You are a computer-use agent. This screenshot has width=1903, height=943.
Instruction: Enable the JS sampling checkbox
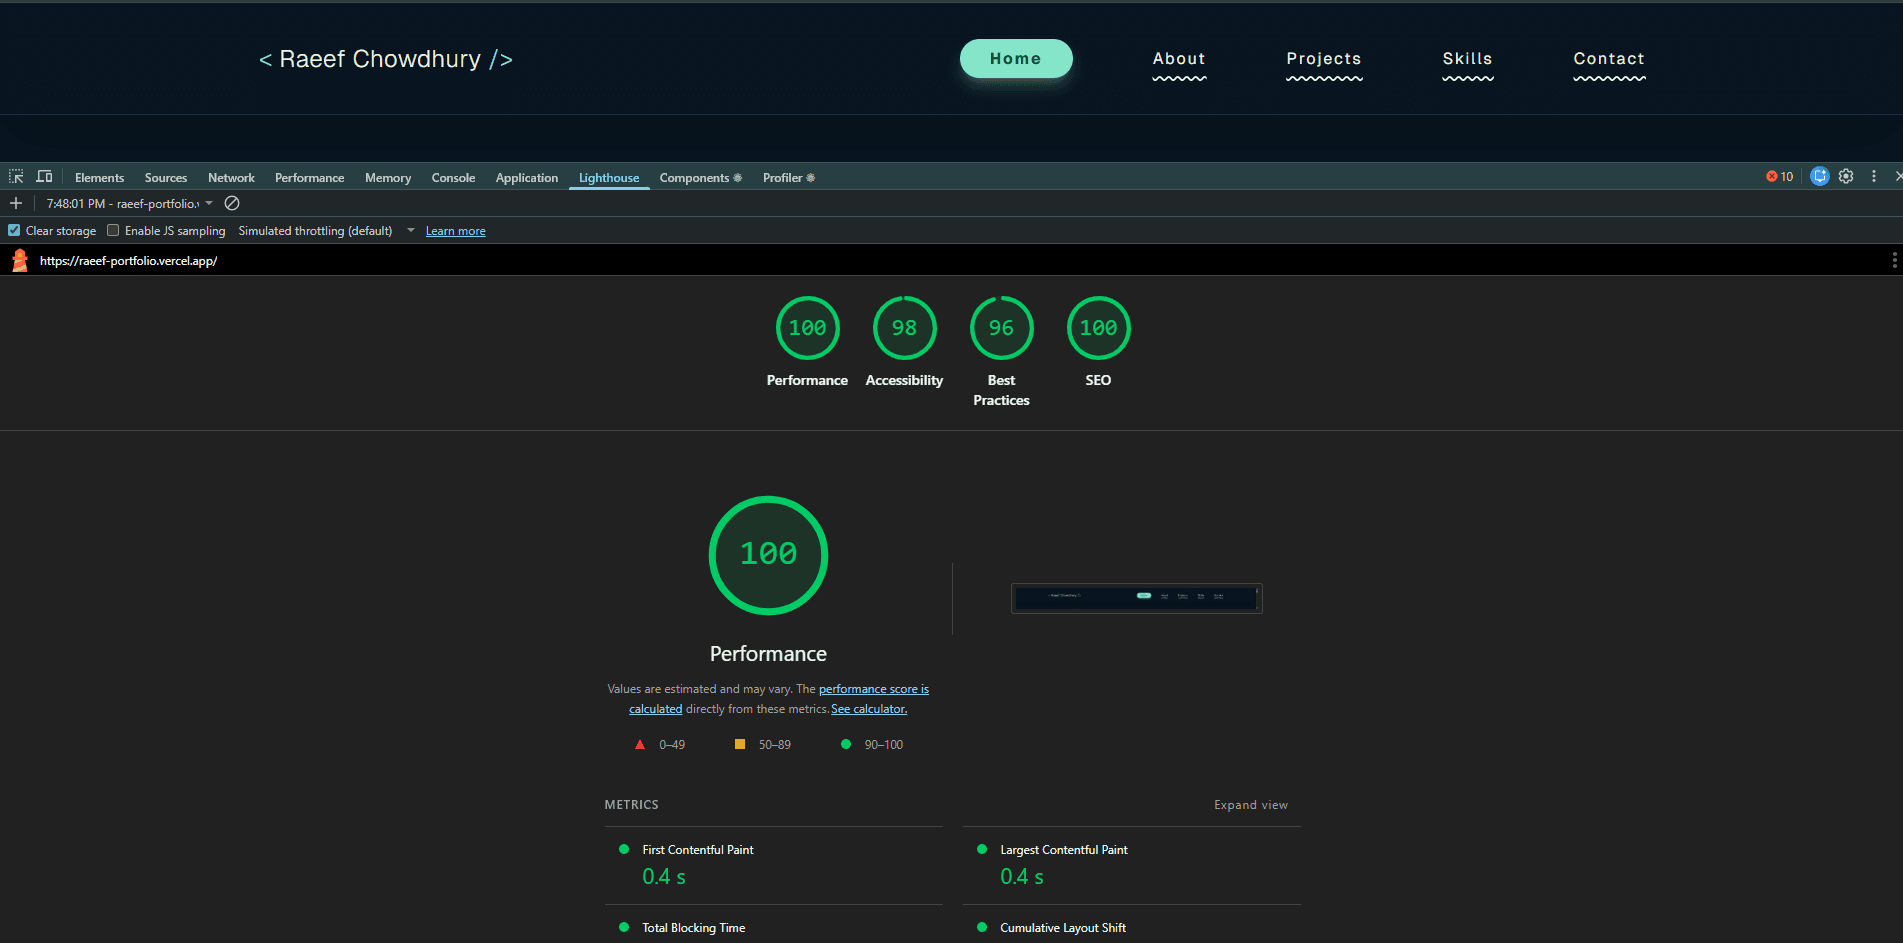[x=113, y=231]
